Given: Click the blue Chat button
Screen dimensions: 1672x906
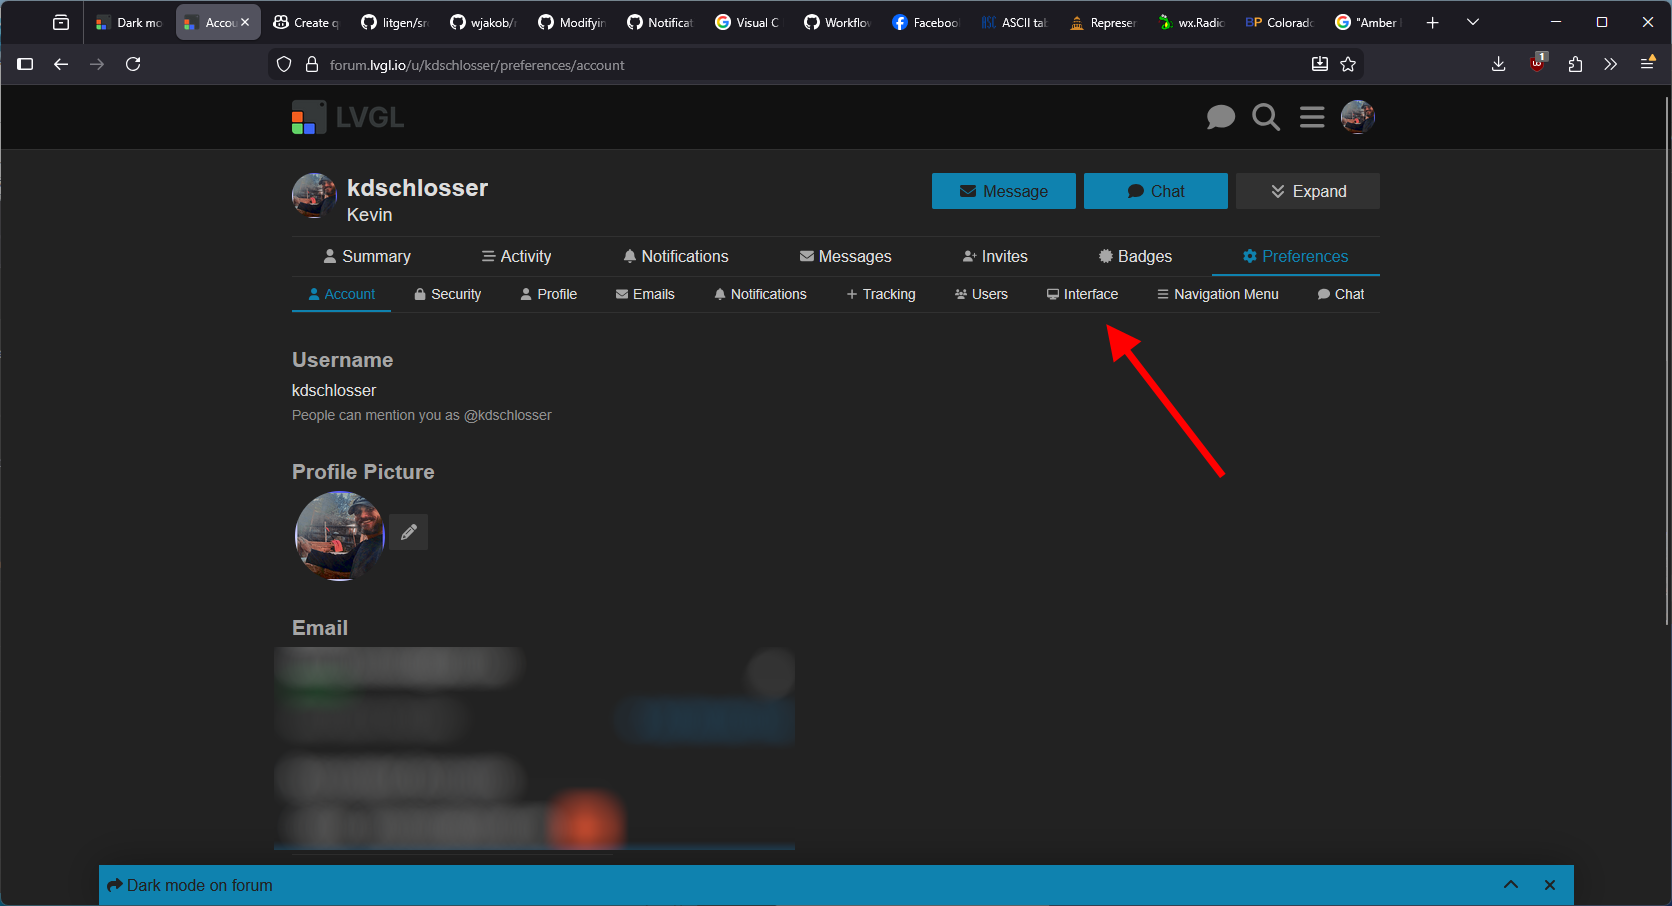Looking at the screenshot, I should pyautogui.click(x=1155, y=191).
